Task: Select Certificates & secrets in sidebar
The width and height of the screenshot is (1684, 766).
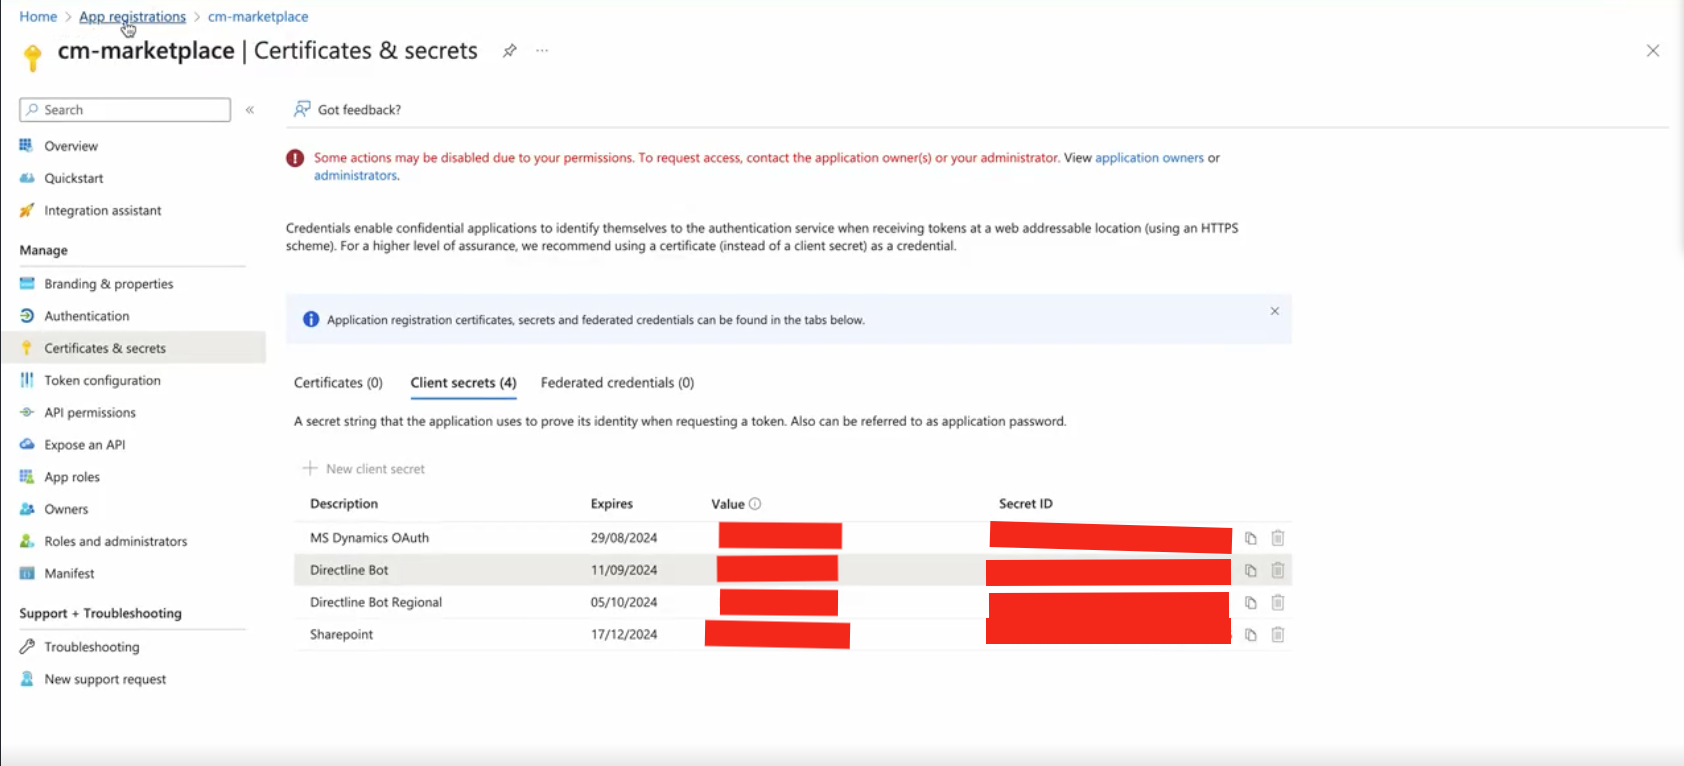Action: coord(105,348)
